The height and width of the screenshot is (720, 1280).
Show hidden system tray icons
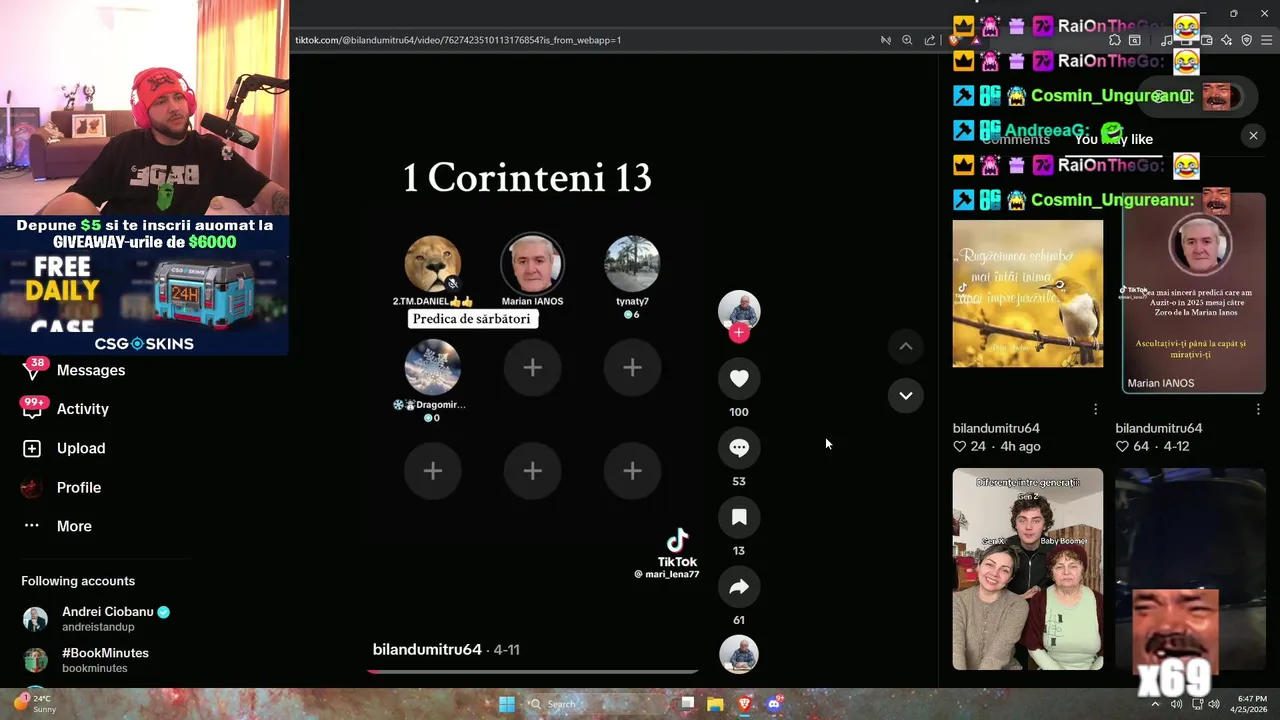(1156, 704)
